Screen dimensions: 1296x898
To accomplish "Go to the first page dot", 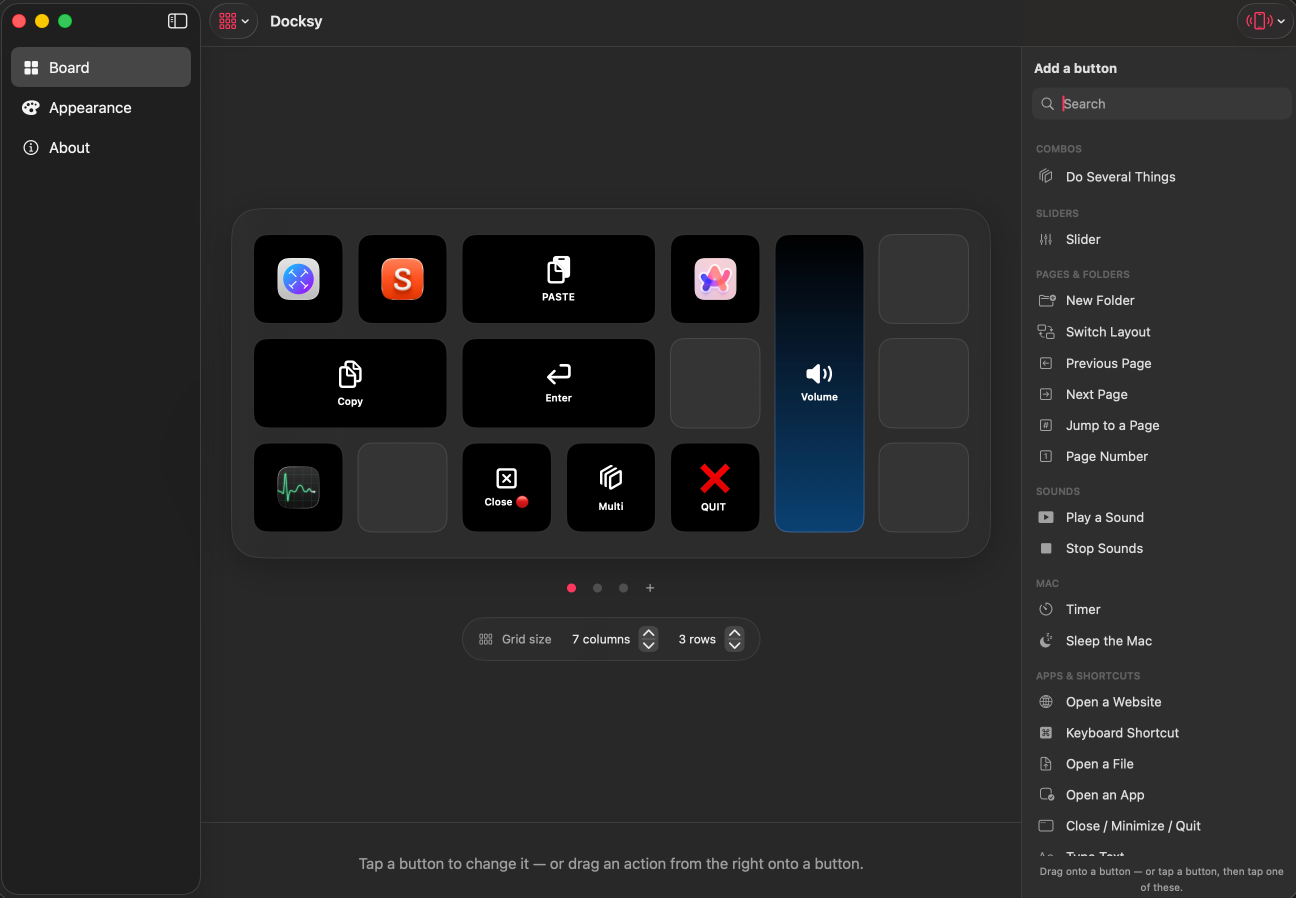I will click(571, 588).
